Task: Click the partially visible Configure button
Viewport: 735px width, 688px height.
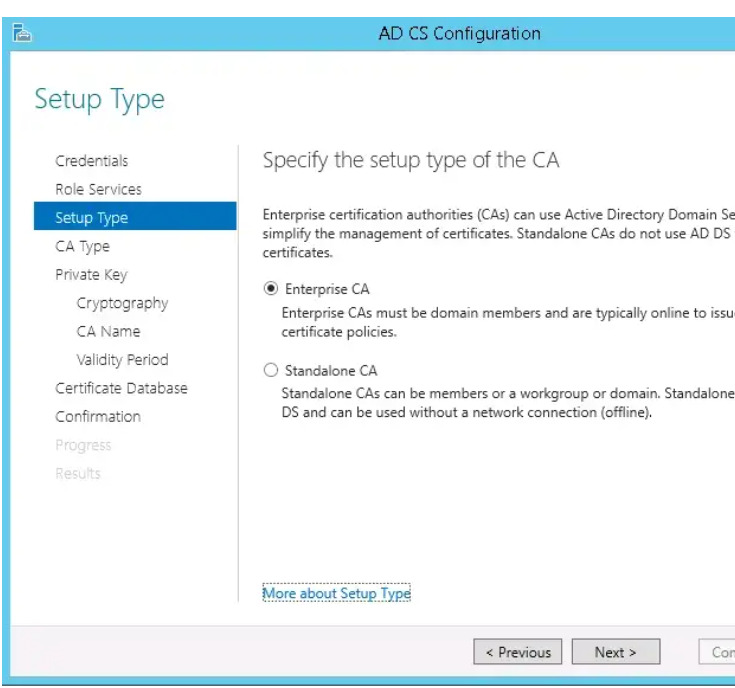Action: (717, 652)
